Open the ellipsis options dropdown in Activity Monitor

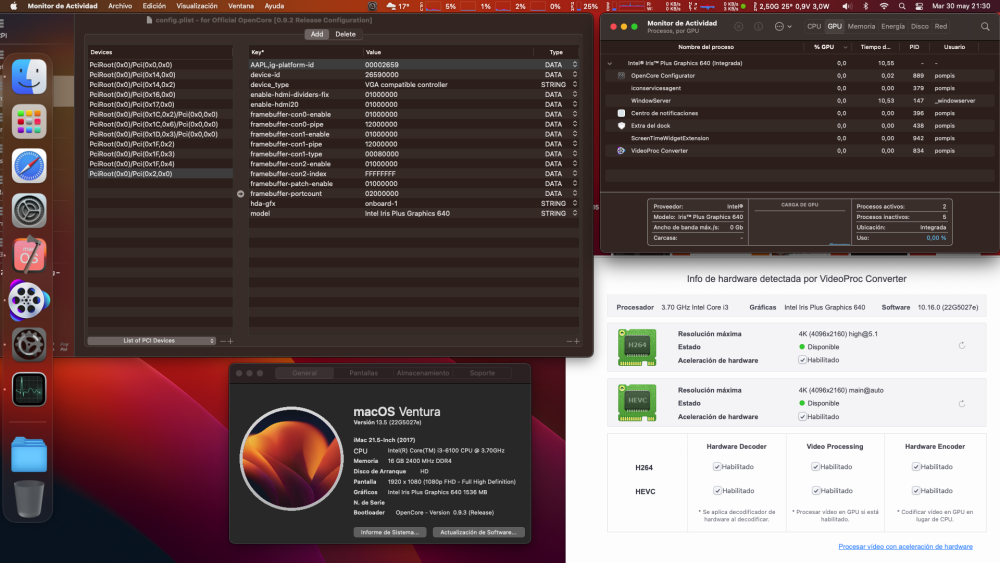(x=783, y=27)
